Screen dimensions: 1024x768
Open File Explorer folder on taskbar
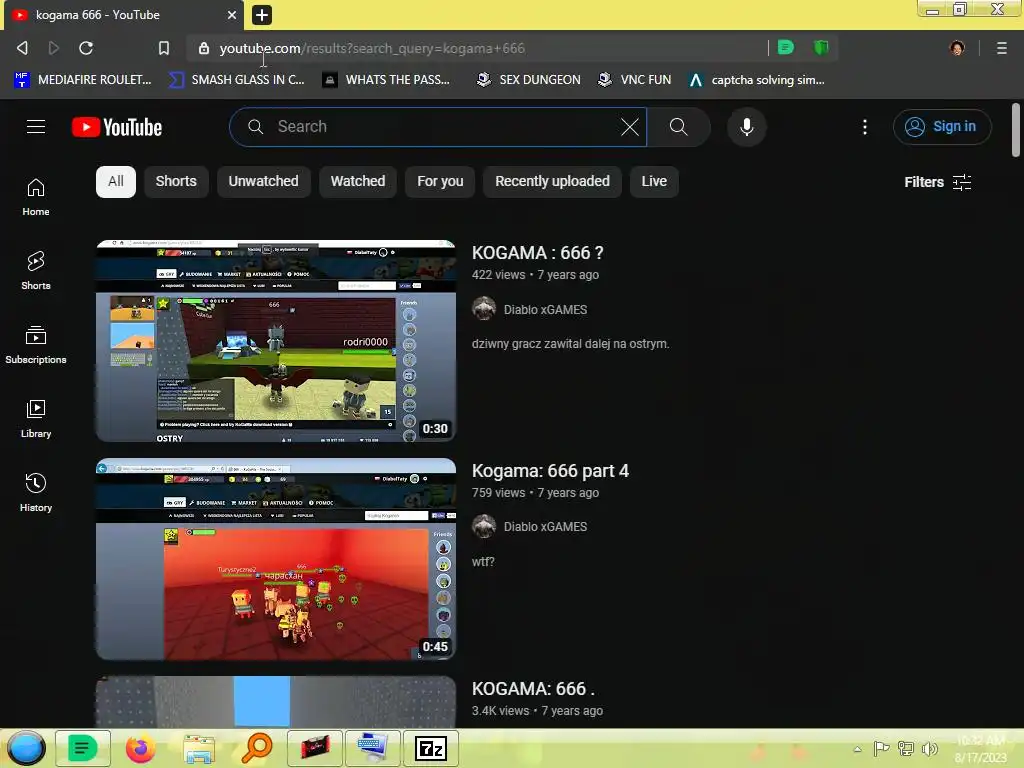199,748
